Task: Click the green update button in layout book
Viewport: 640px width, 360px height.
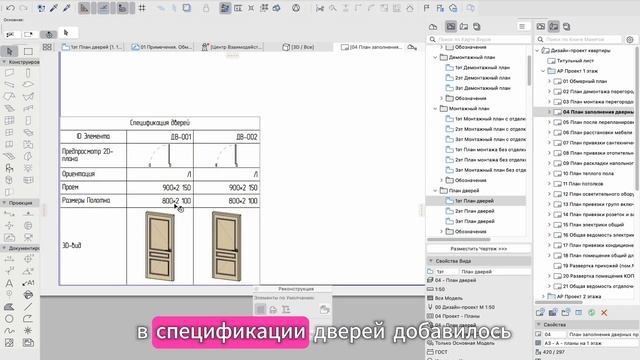Action: [x=591, y=313]
